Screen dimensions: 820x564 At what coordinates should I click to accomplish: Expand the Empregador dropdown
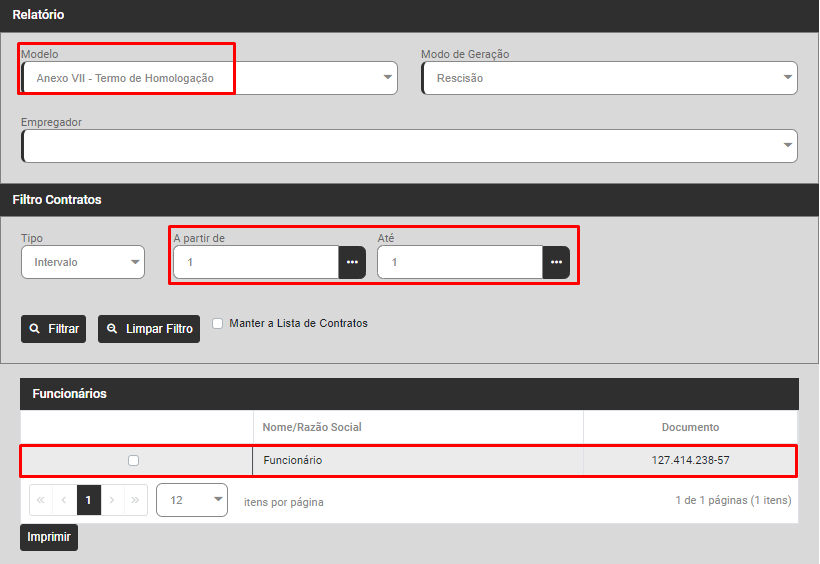409,146
